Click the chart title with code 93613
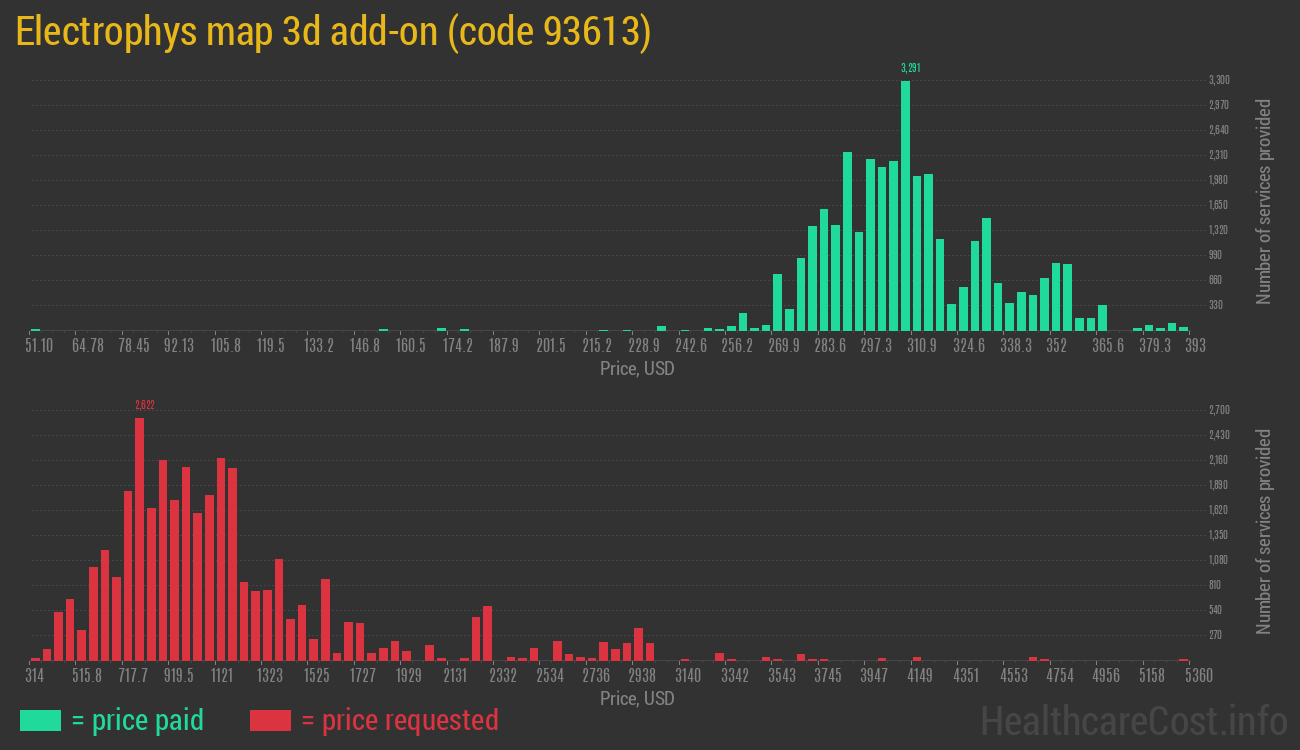Image resolution: width=1300 pixels, height=750 pixels. coord(334,32)
